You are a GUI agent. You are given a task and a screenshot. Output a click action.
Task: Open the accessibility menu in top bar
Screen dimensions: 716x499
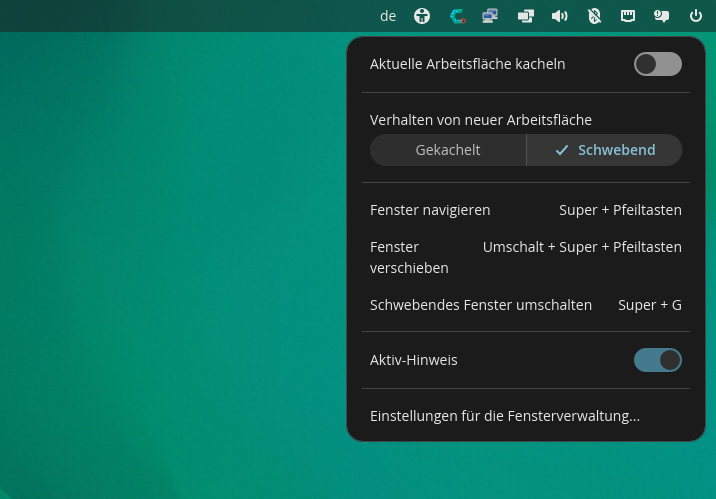(422, 16)
